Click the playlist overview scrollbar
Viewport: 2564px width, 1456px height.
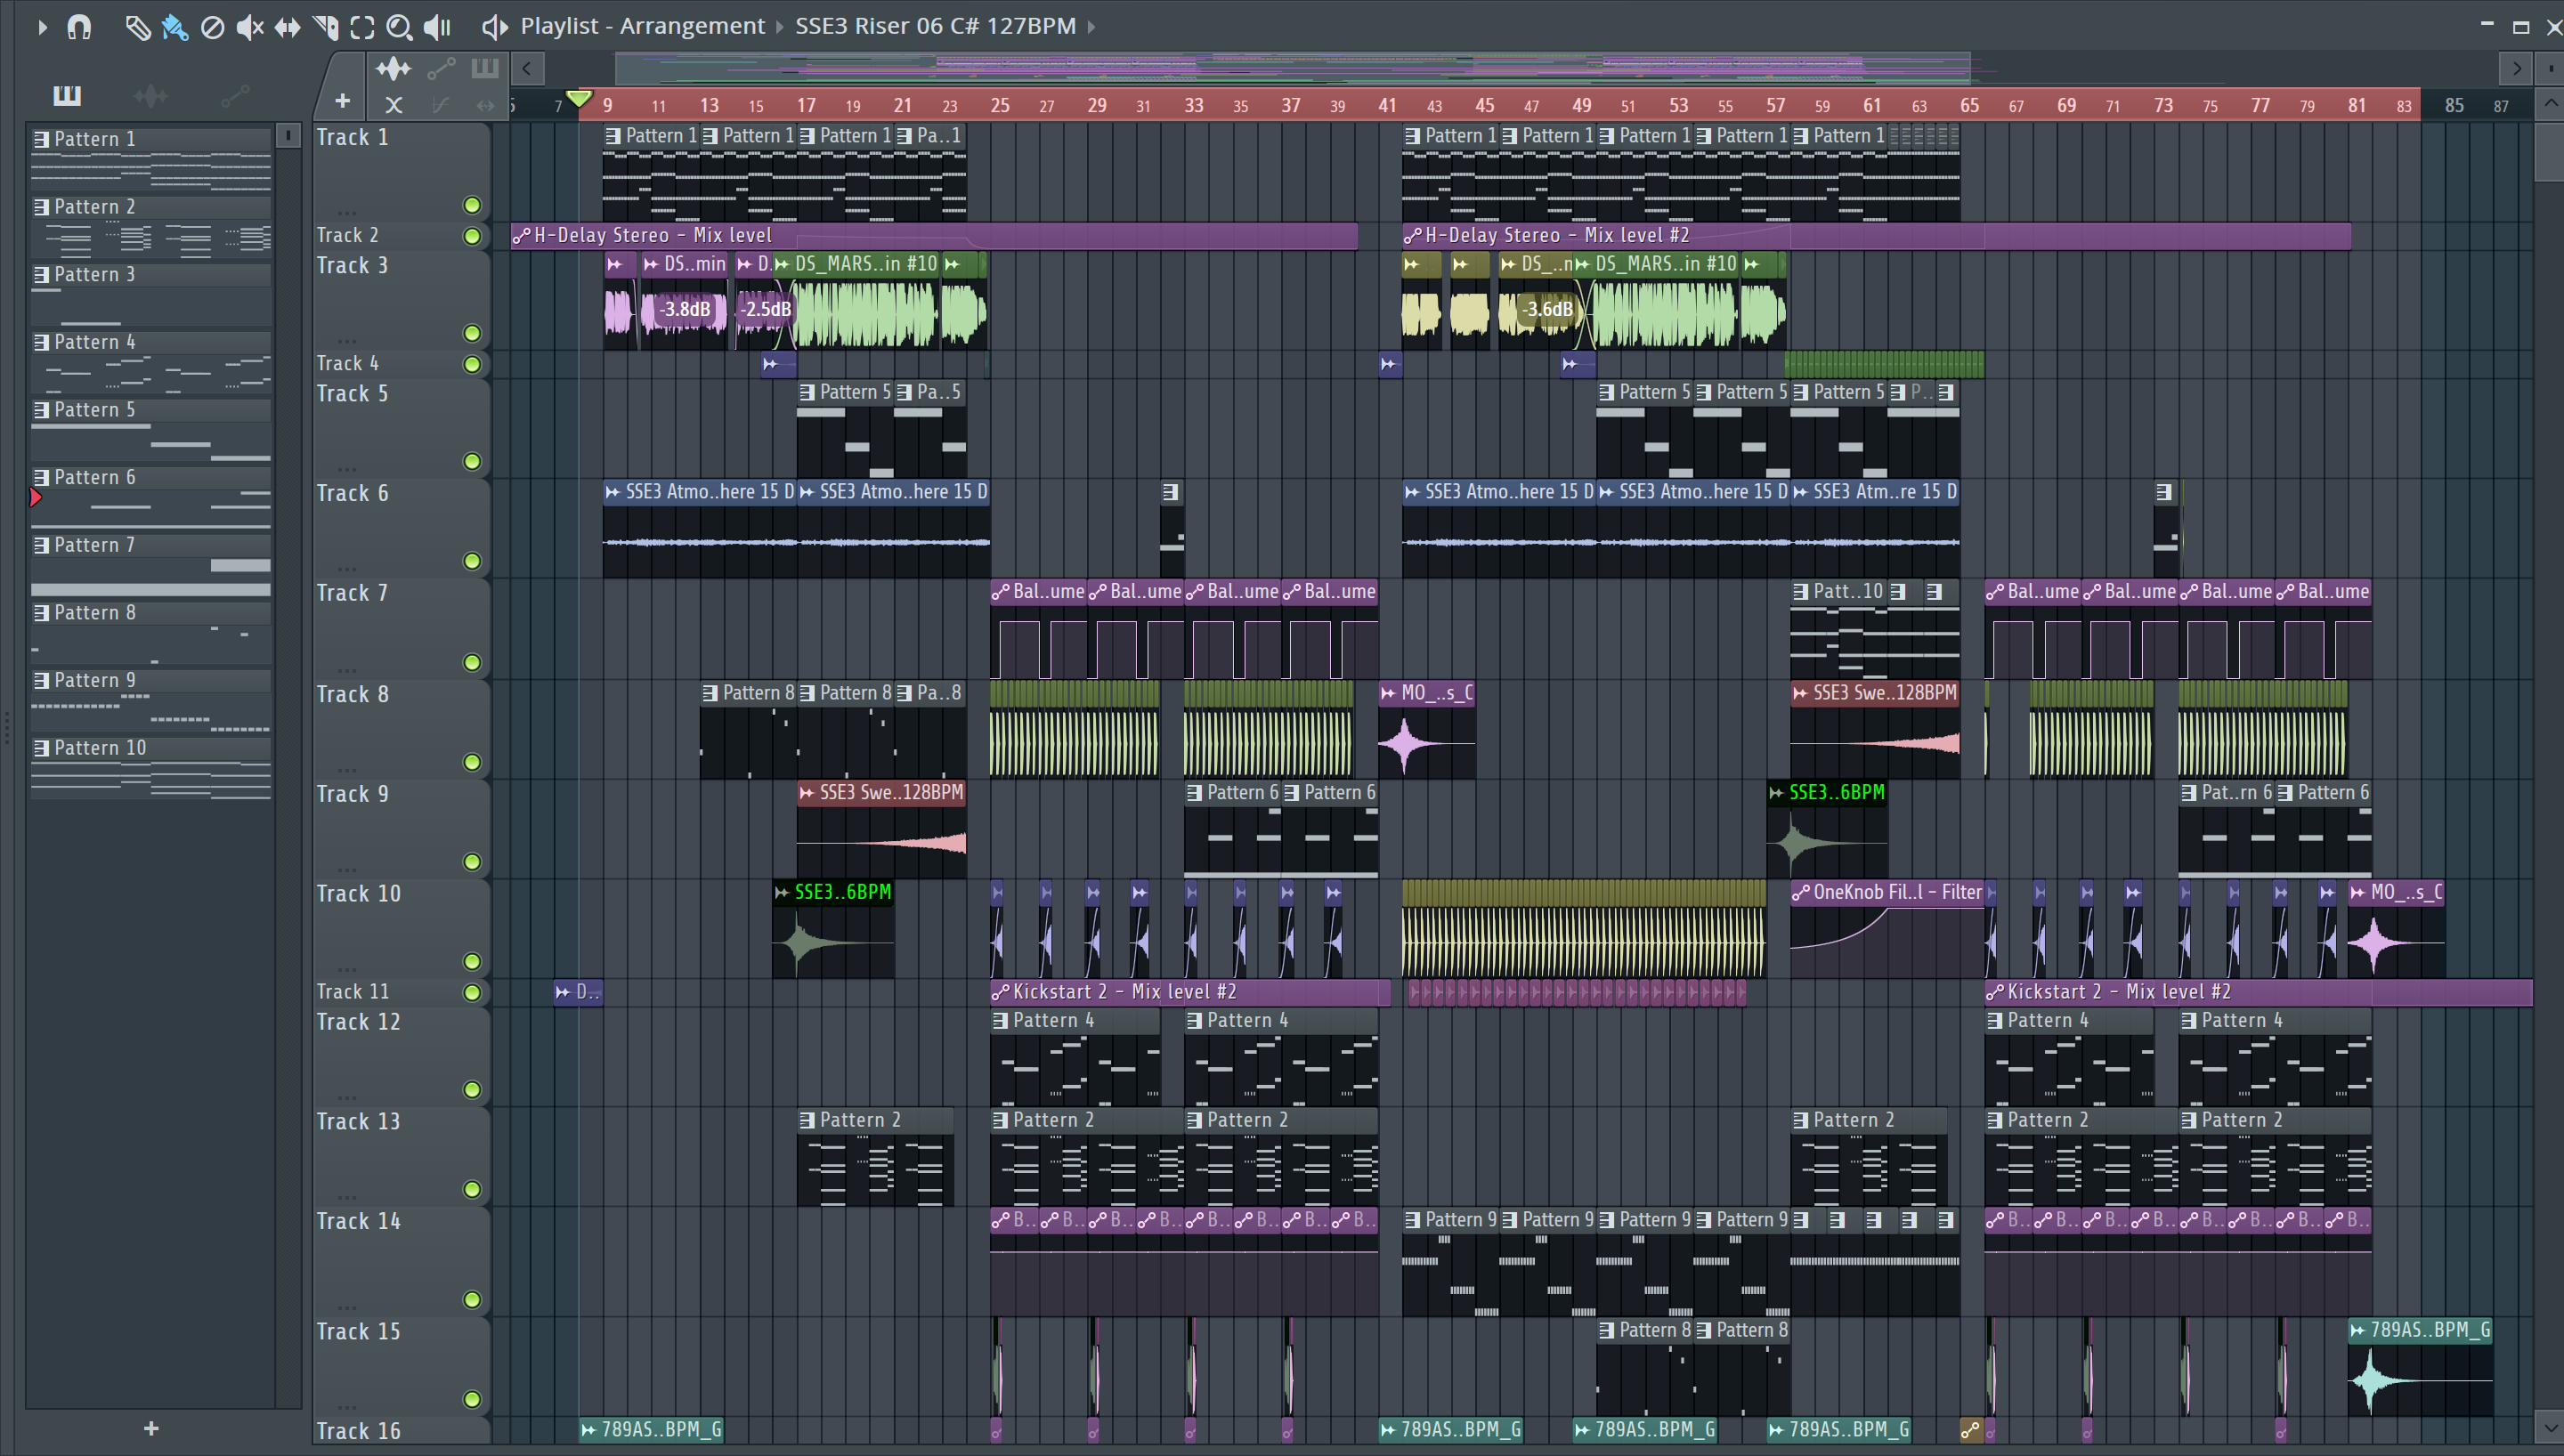(1292, 68)
